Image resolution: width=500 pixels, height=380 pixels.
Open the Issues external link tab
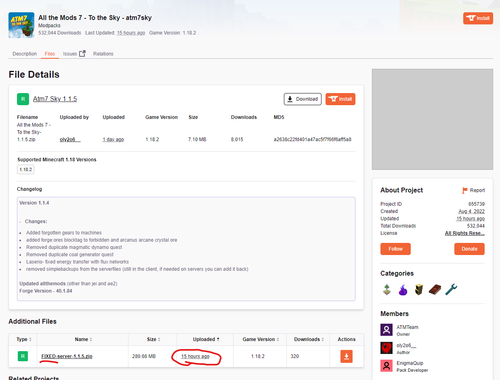point(74,54)
